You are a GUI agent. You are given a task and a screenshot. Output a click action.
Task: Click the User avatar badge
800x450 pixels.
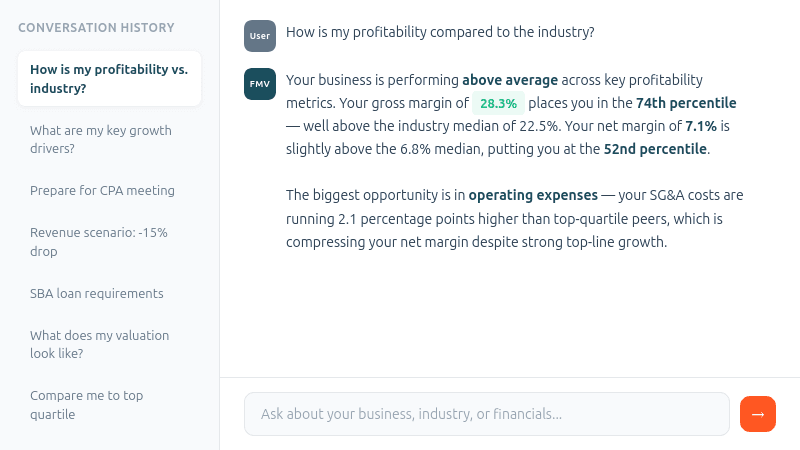coord(259,35)
